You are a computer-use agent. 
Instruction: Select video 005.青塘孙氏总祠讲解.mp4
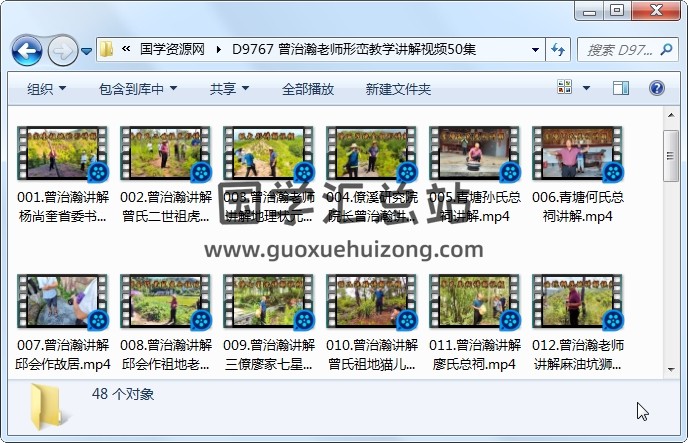pos(475,175)
